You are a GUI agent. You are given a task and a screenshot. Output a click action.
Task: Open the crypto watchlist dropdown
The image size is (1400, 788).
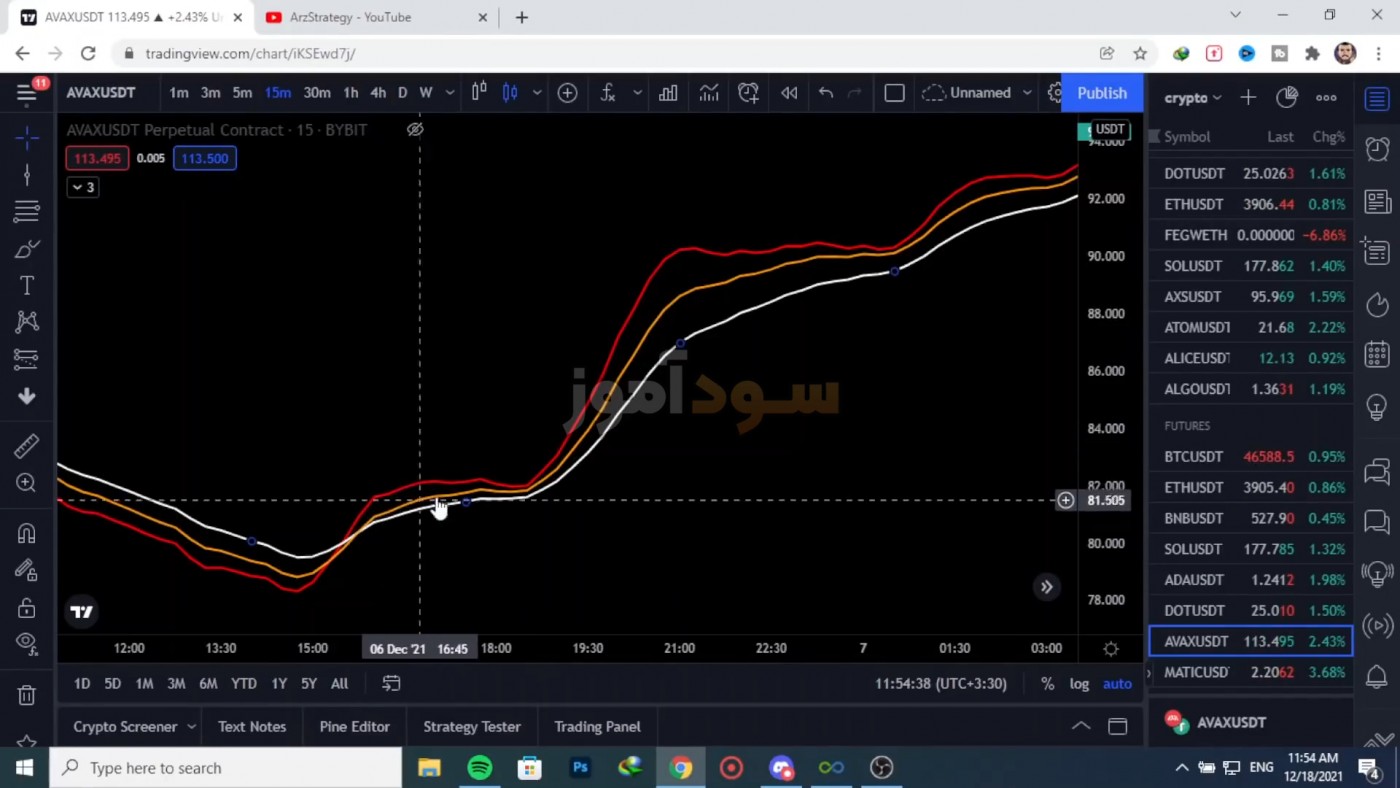1193,98
